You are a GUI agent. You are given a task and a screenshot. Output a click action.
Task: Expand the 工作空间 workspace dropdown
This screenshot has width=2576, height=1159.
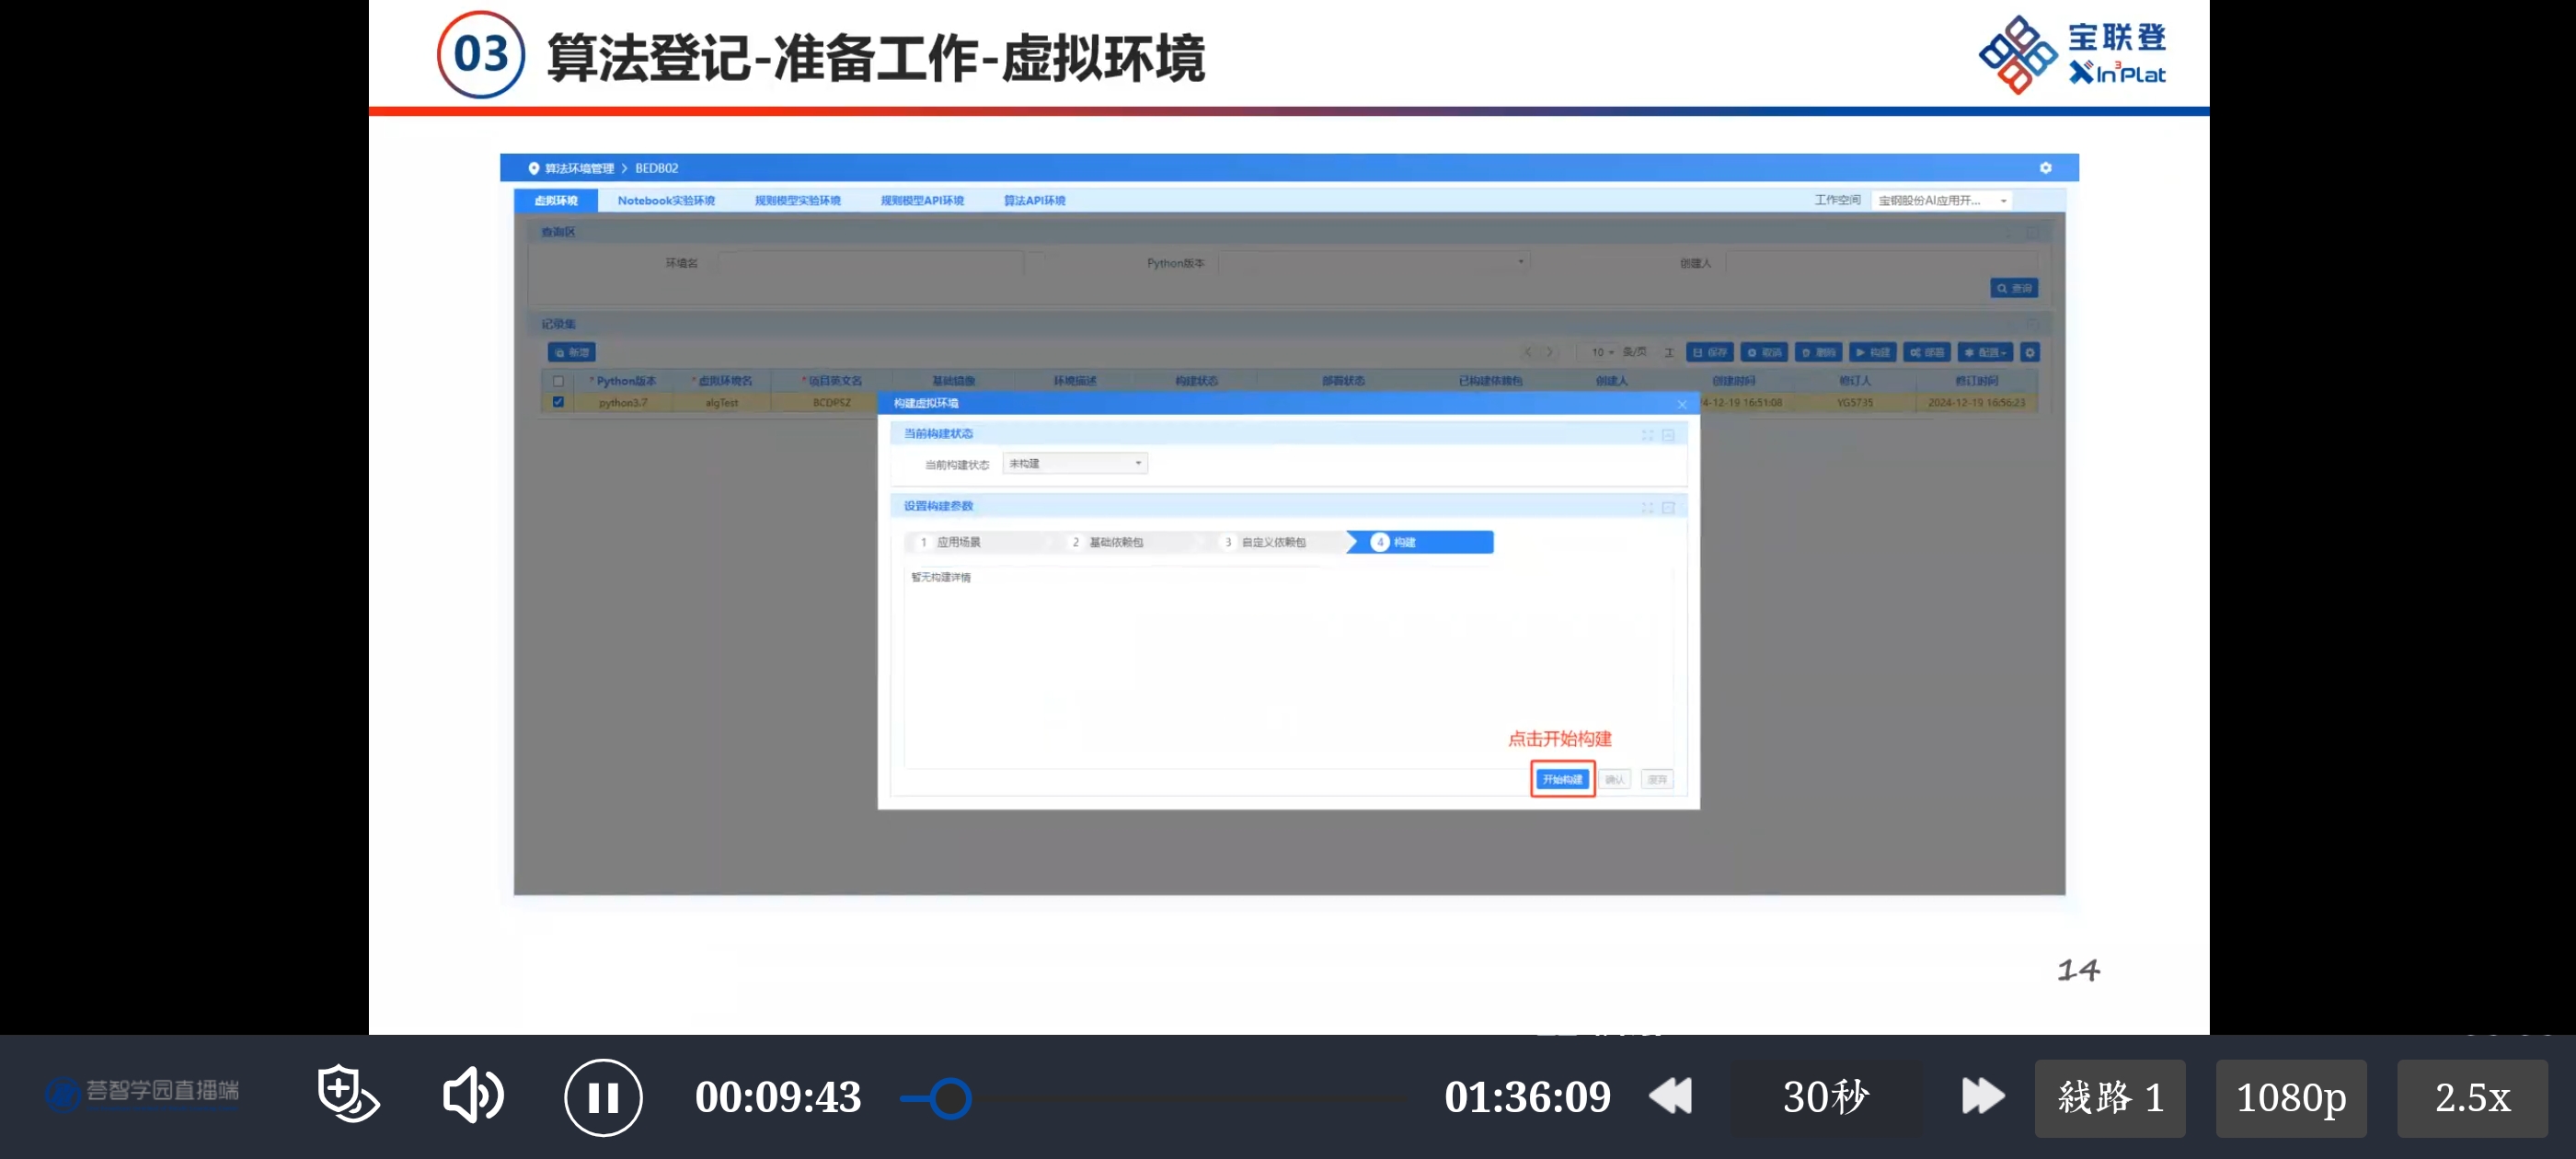click(x=1941, y=201)
